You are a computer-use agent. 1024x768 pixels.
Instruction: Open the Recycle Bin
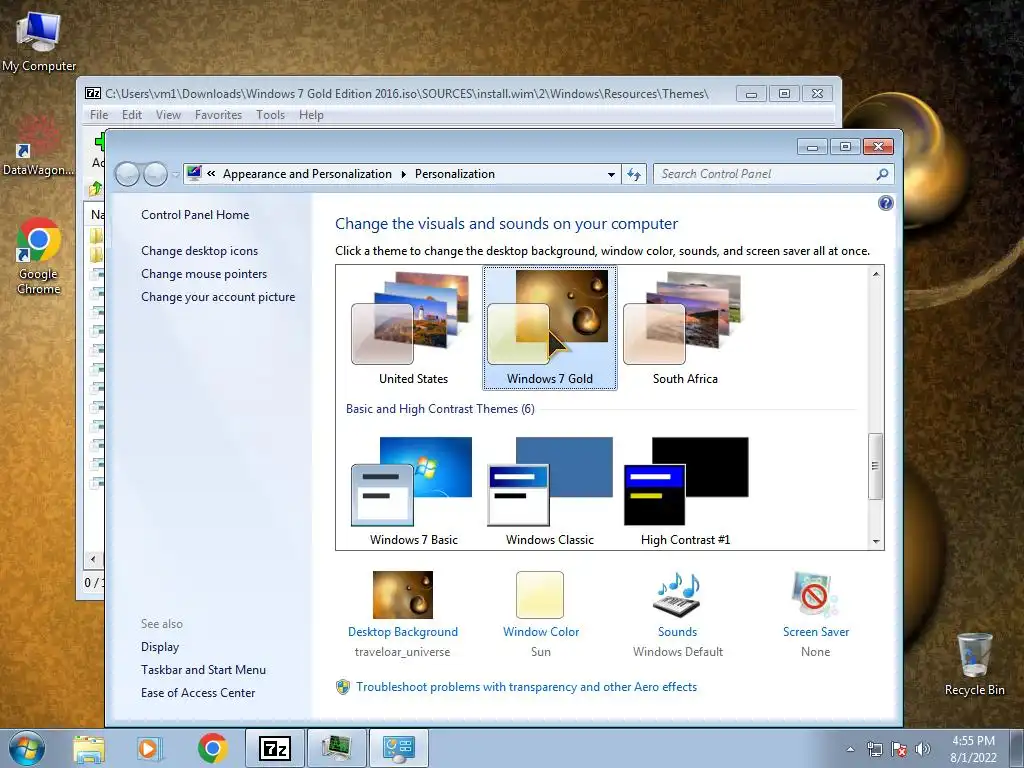pos(974,665)
